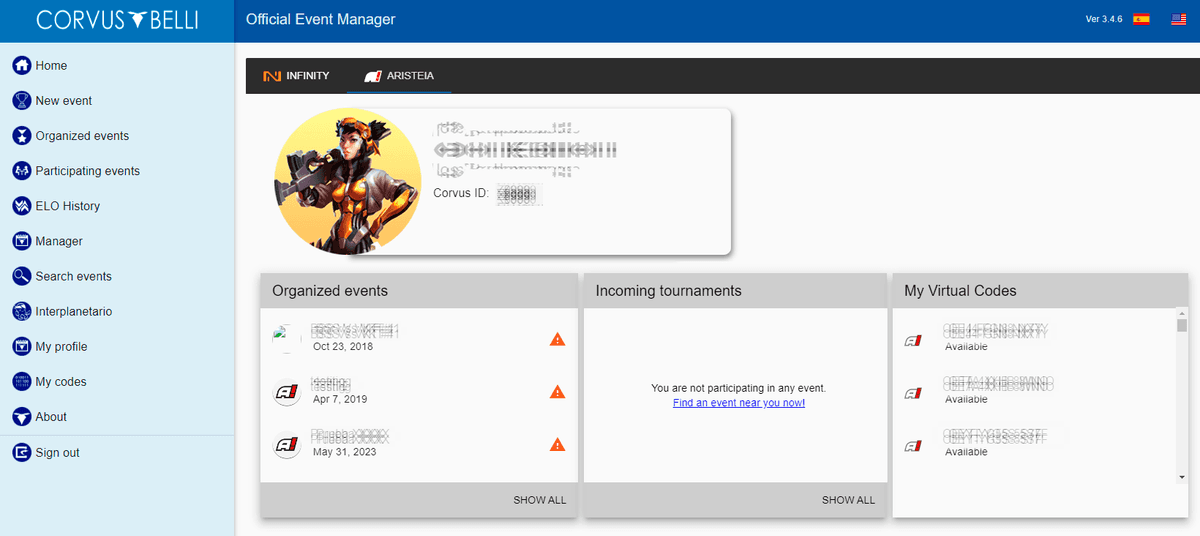Viewport: 1200px width, 536px height.
Task: Click the My Virtual Codes scrollbar thumb
Action: click(x=1182, y=326)
